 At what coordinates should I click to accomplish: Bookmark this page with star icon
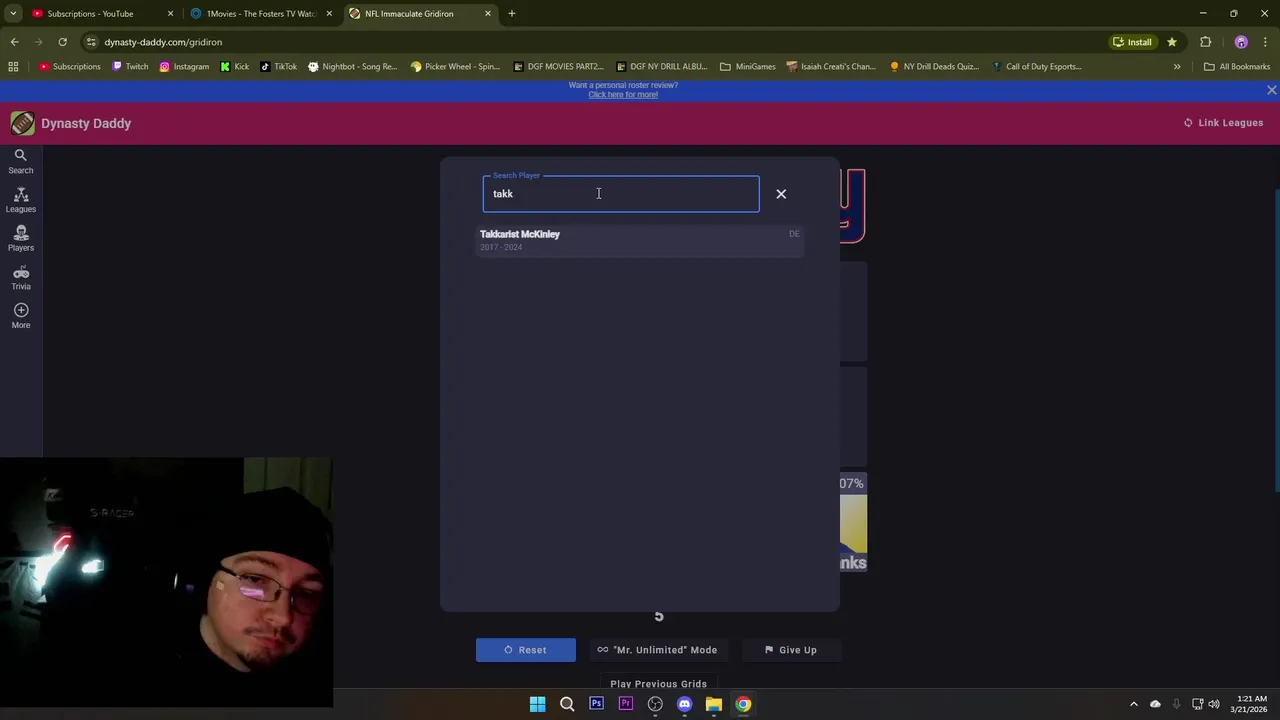point(1171,42)
